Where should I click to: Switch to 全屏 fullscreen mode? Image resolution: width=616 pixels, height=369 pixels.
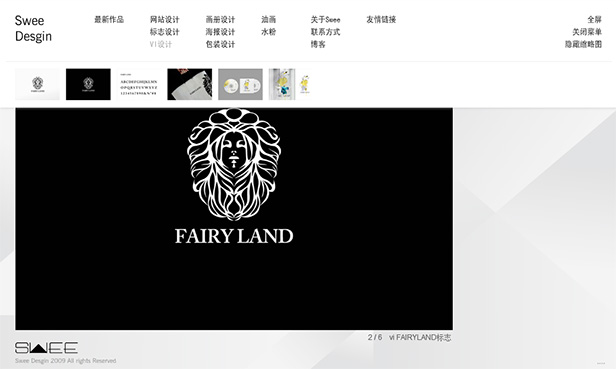point(594,19)
